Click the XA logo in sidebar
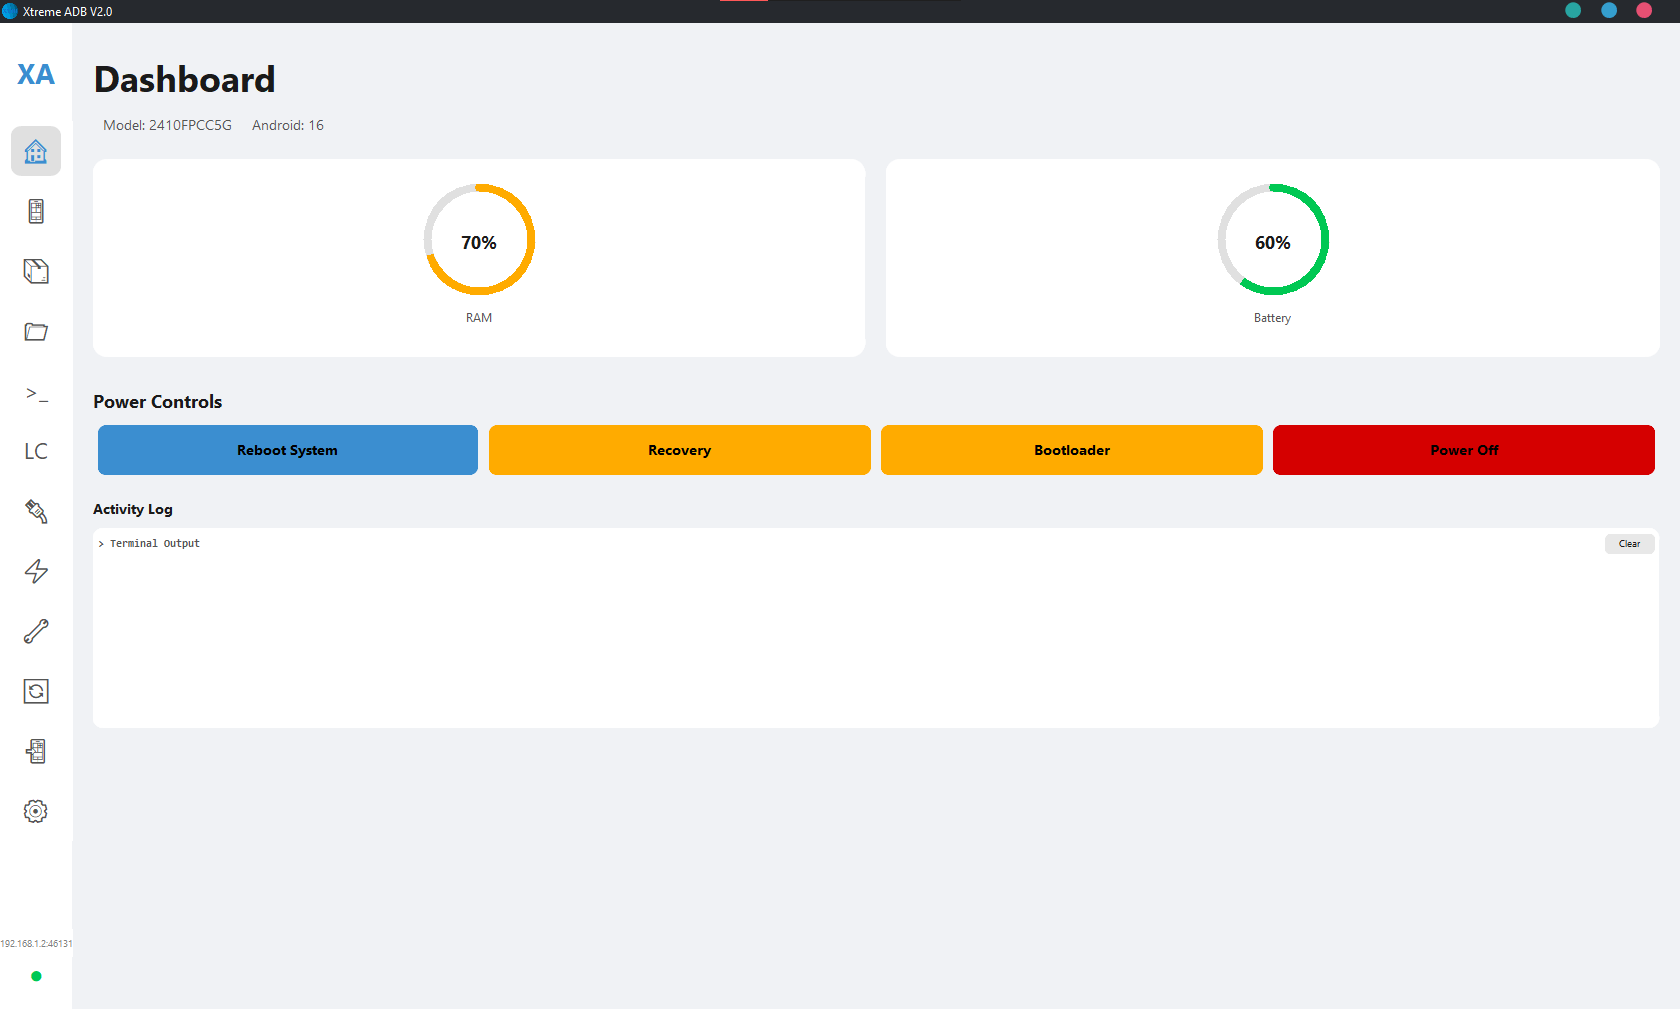This screenshot has width=1680, height=1009. click(x=35, y=74)
